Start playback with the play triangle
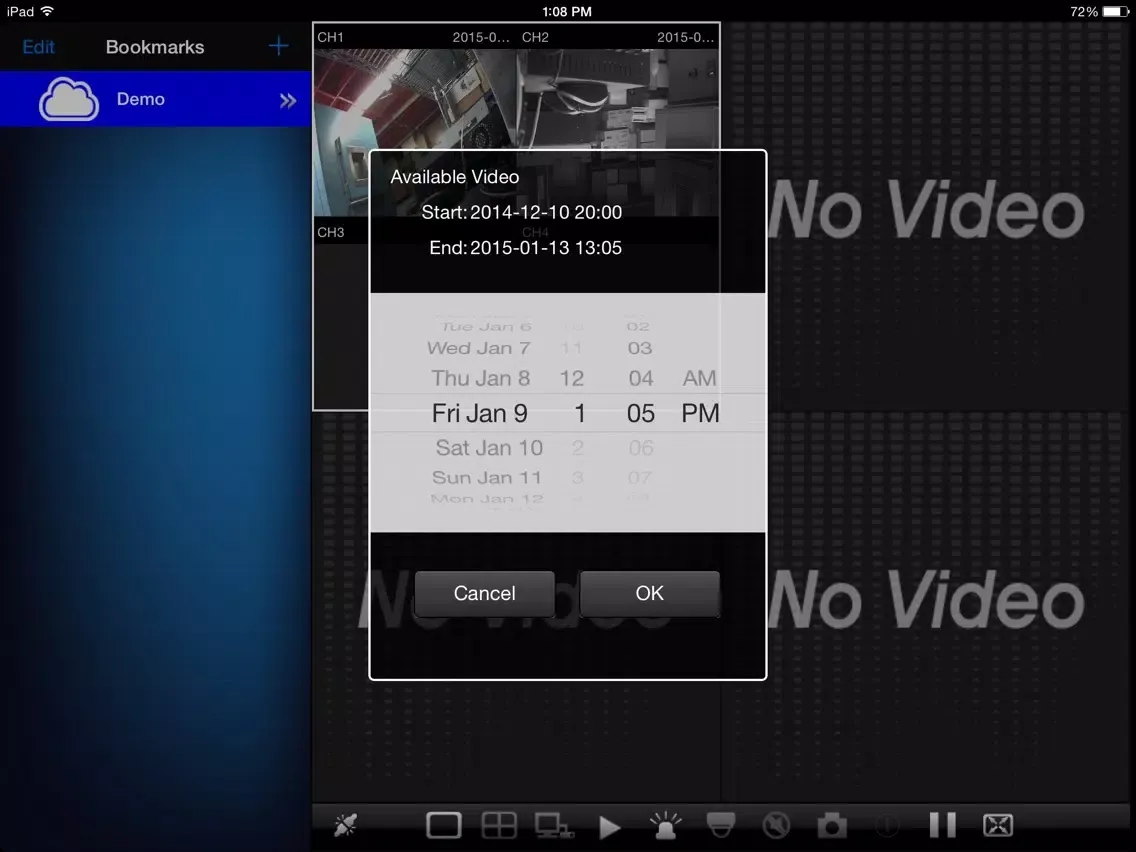Viewport: 1136px width, 852px height. (x=609, y=826)
